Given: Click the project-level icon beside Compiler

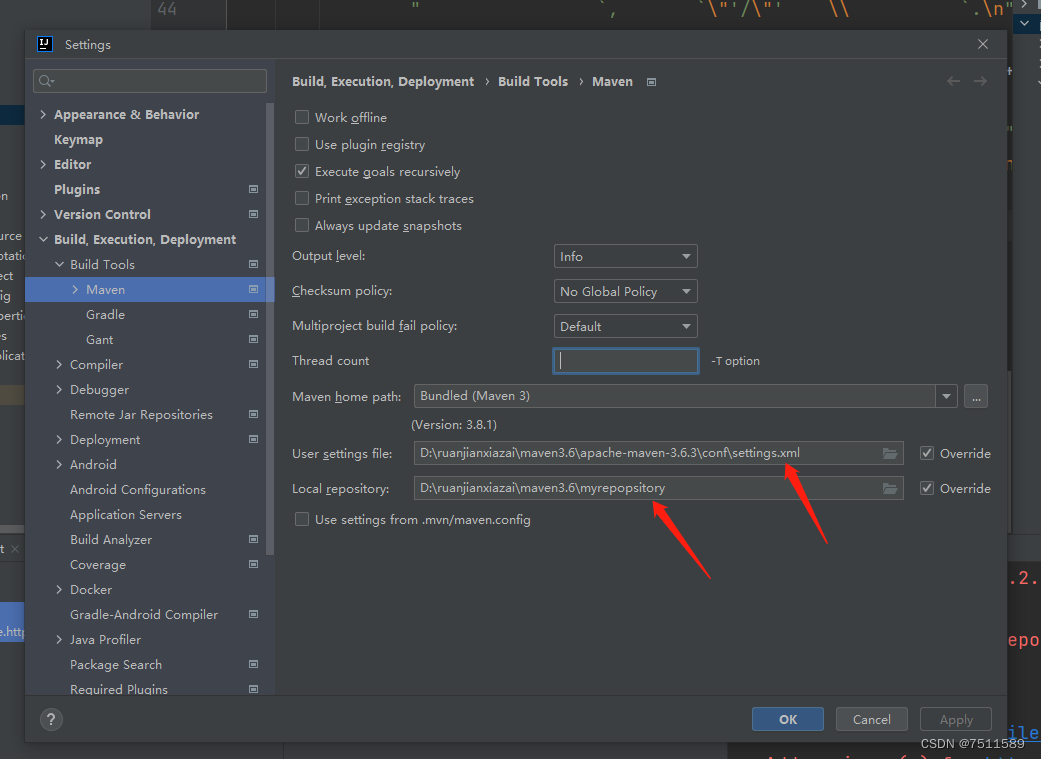Looking at the screenshot, I should [x=253, y=365].
